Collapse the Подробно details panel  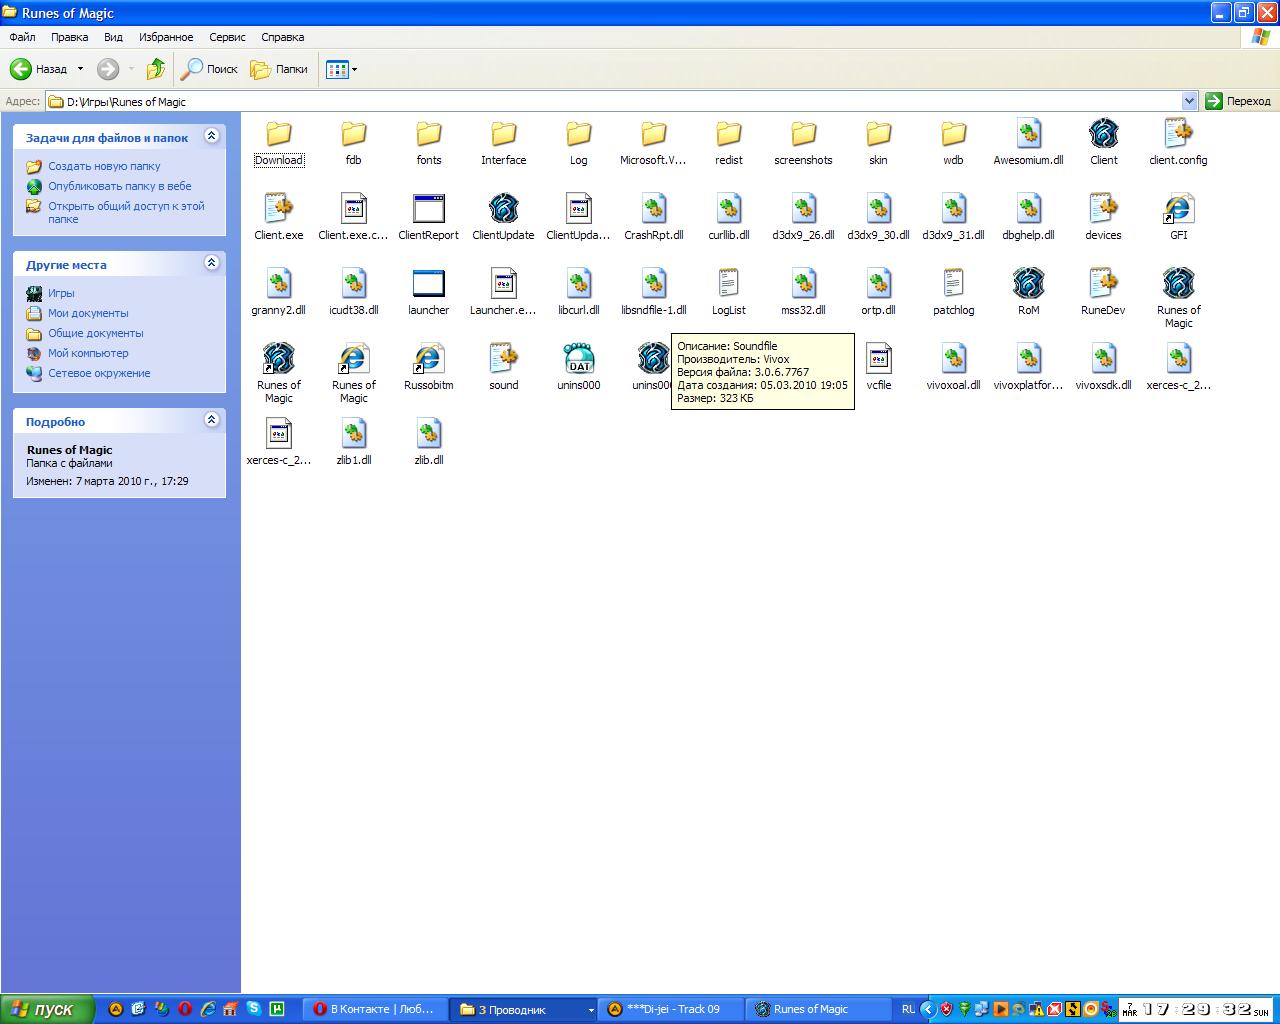click(x=211, y=420)
